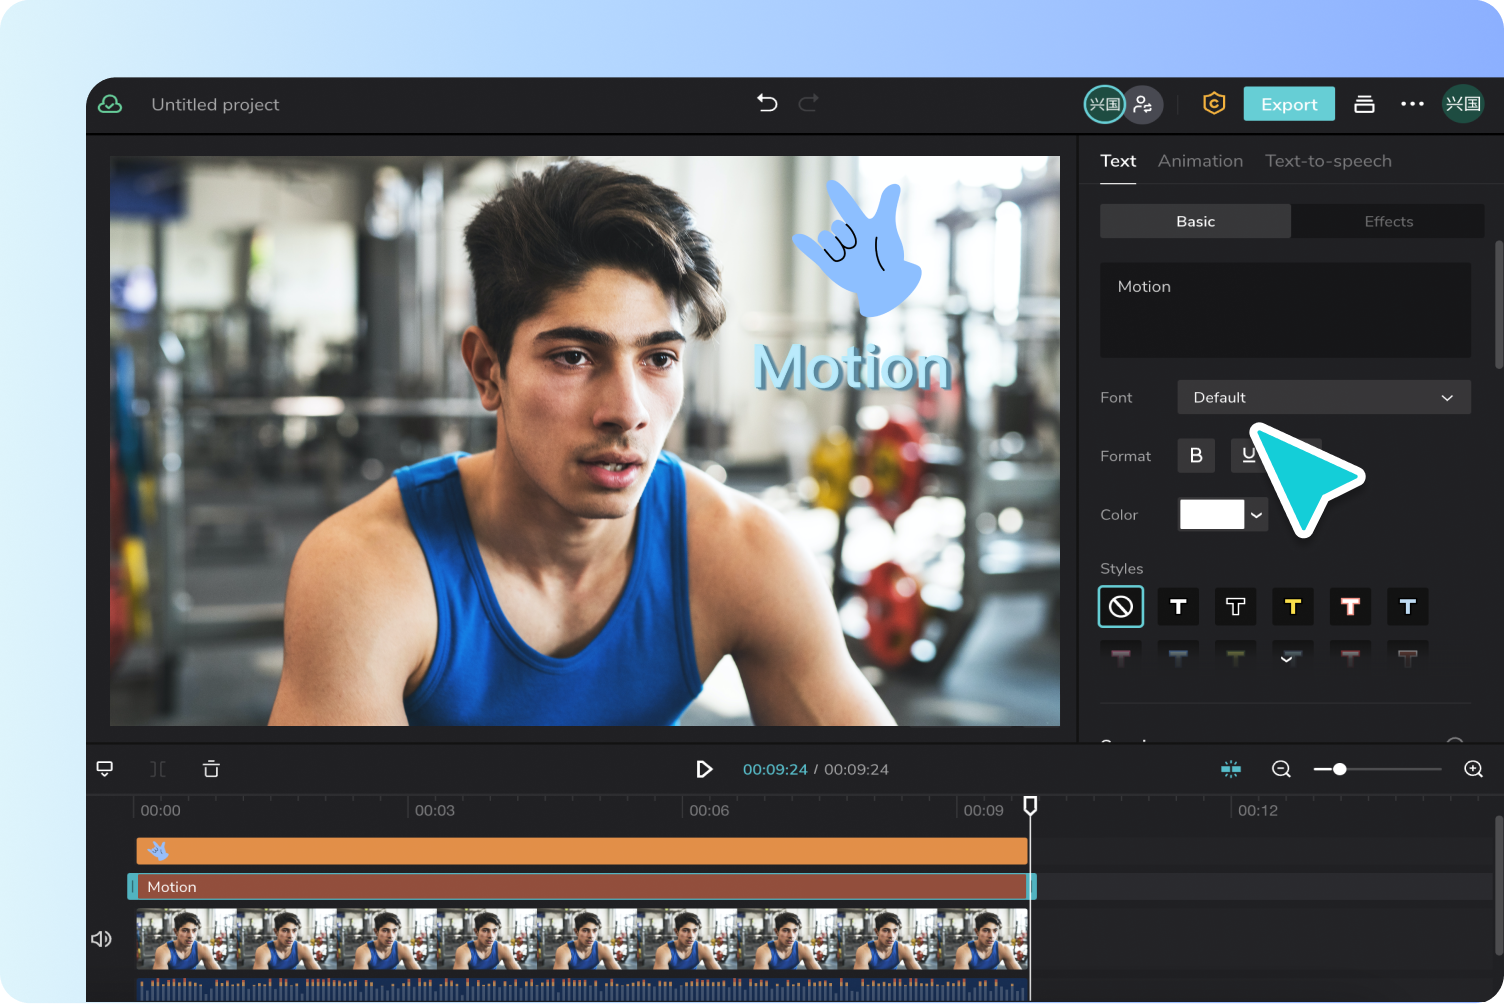Expand more text styles chevron
The image size is (1504, 1004).
1287,659
